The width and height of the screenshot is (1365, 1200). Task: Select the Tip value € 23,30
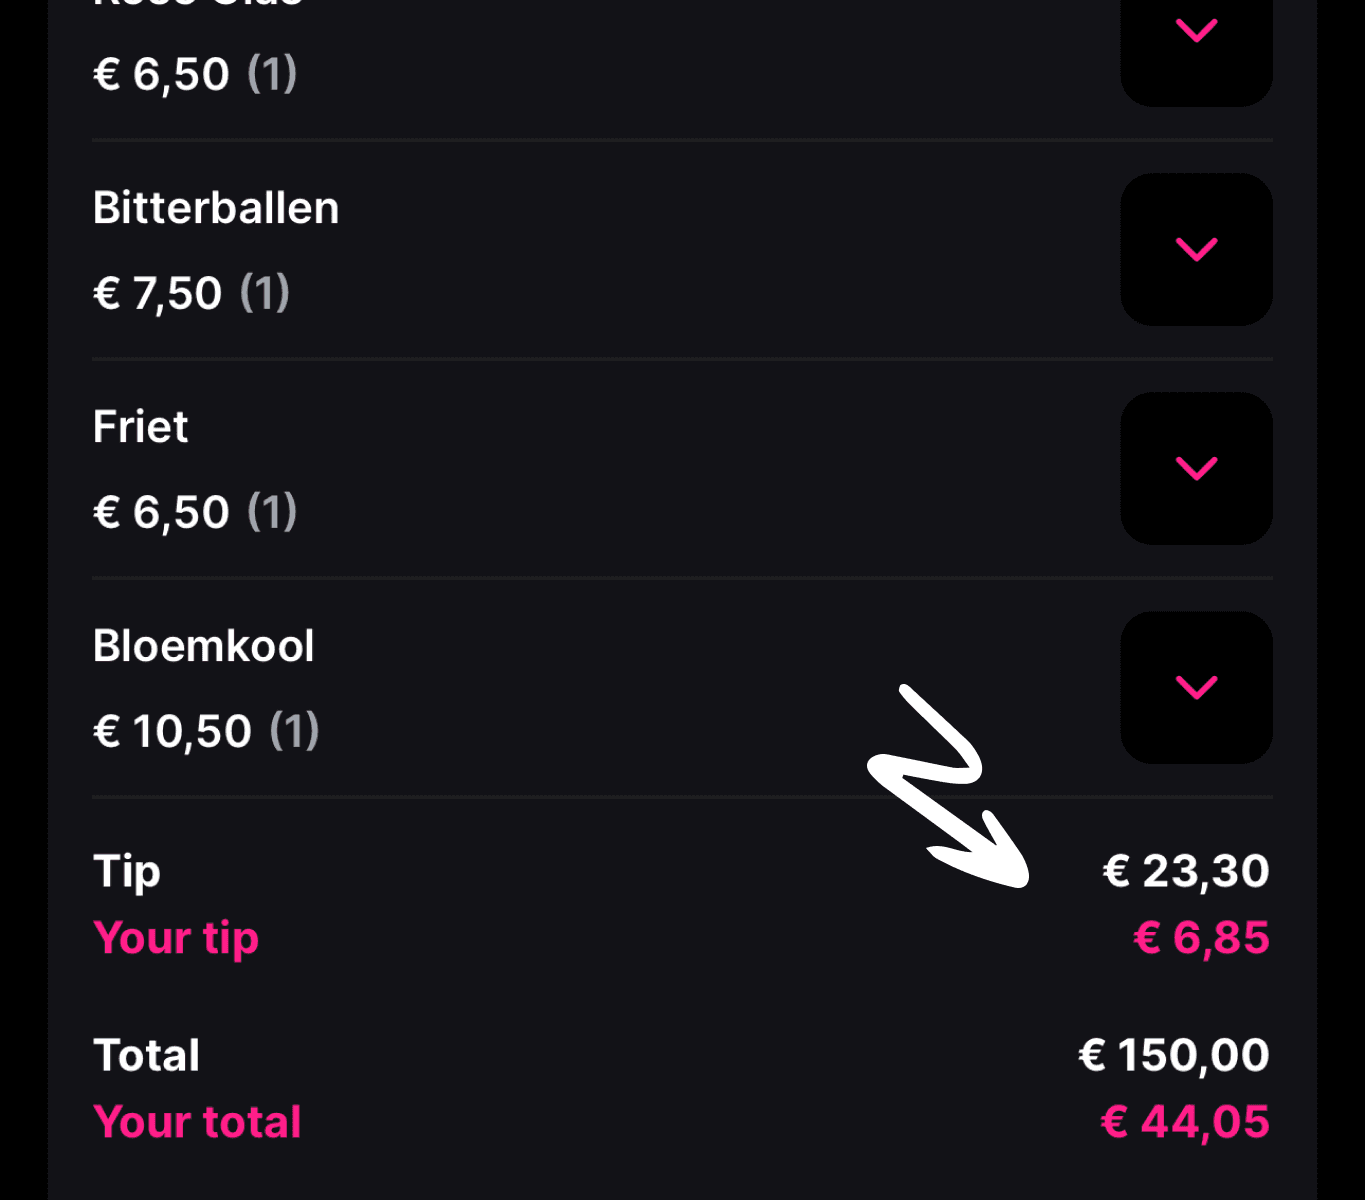pyautogui.click(x=1186, y=871)
